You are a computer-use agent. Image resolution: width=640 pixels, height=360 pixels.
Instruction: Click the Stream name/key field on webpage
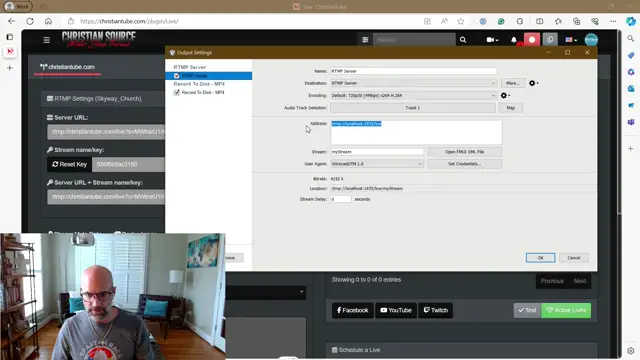[x=128, y=164]
